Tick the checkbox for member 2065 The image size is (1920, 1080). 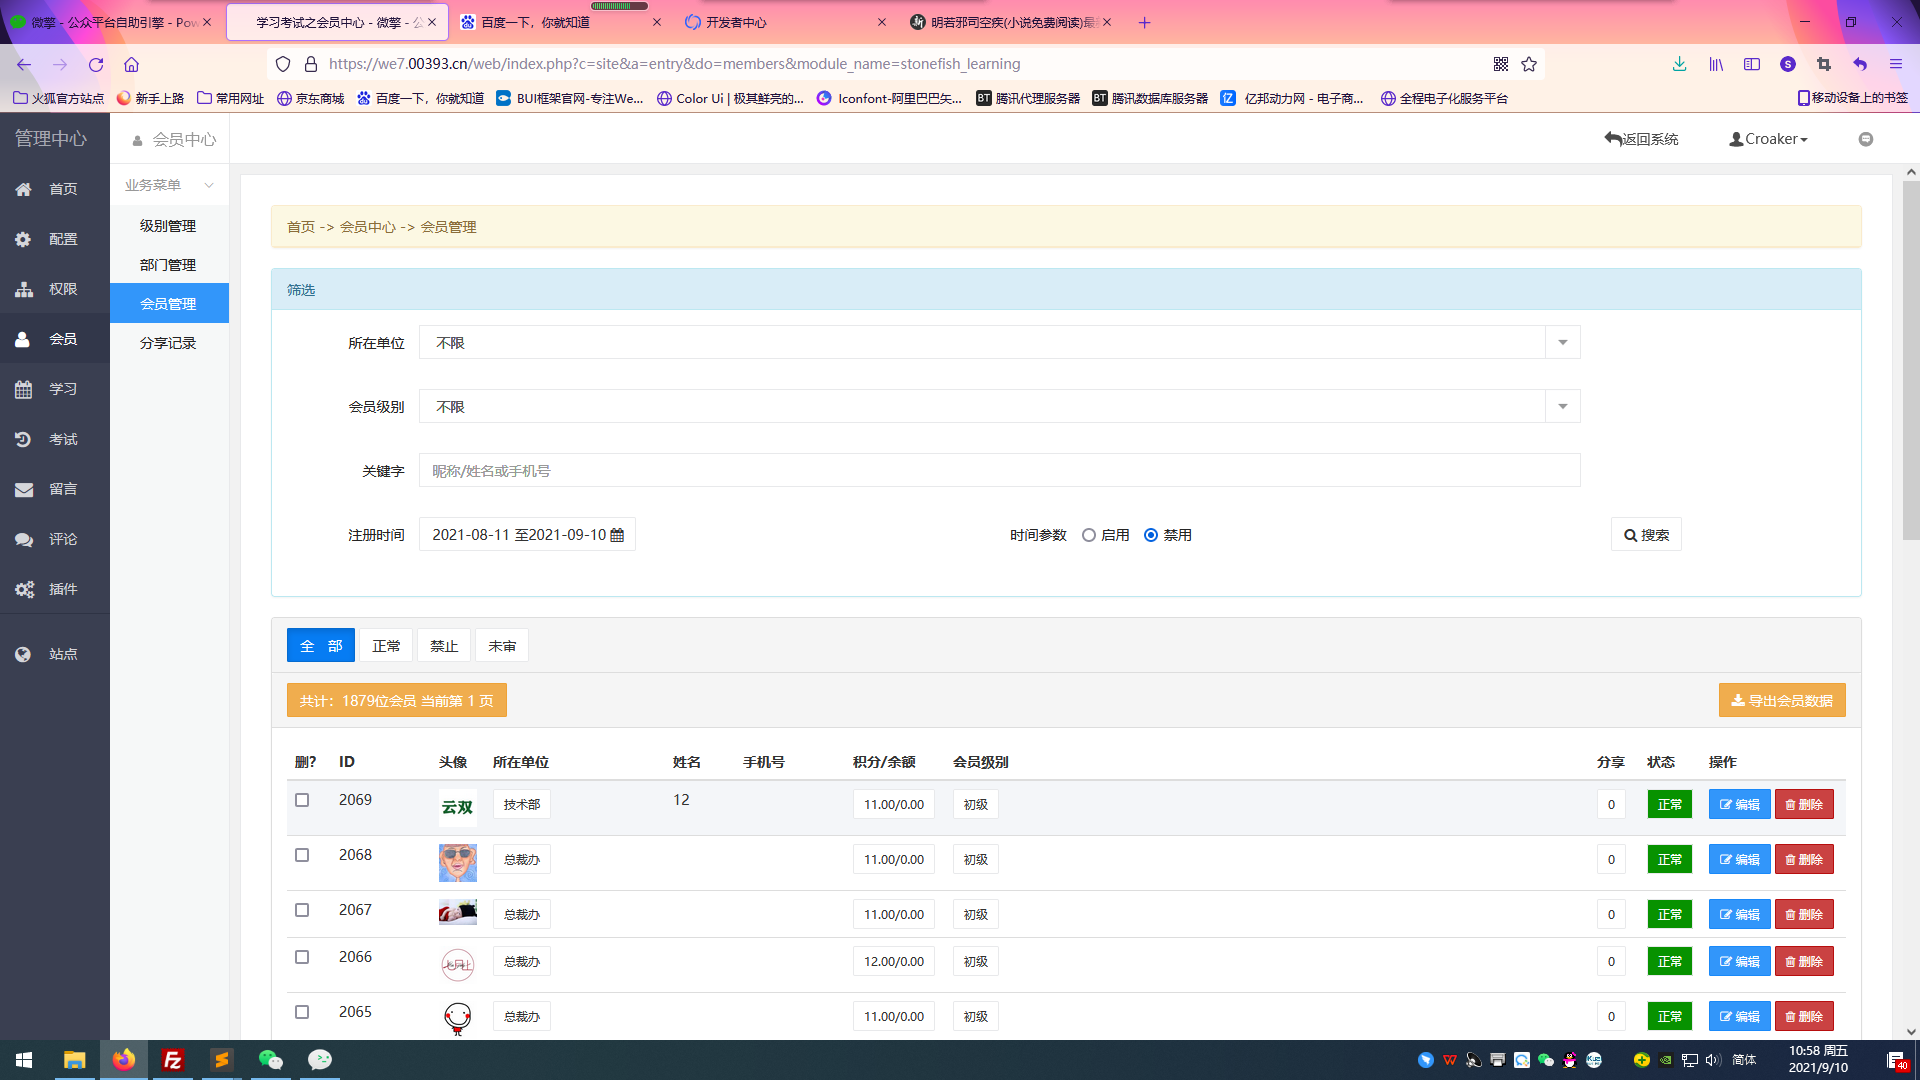click(302, 1012)
